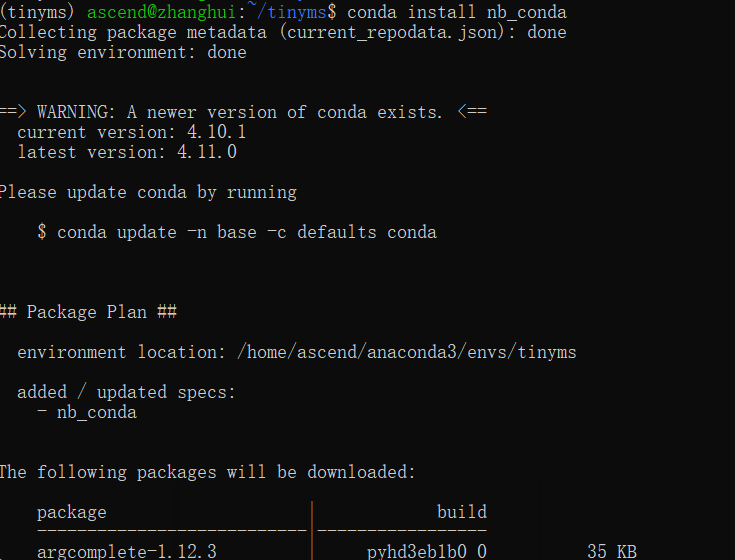Click the argcomplete-1.12.3 package row
Screen dimensions: 735x560
(x=127, y=551)
